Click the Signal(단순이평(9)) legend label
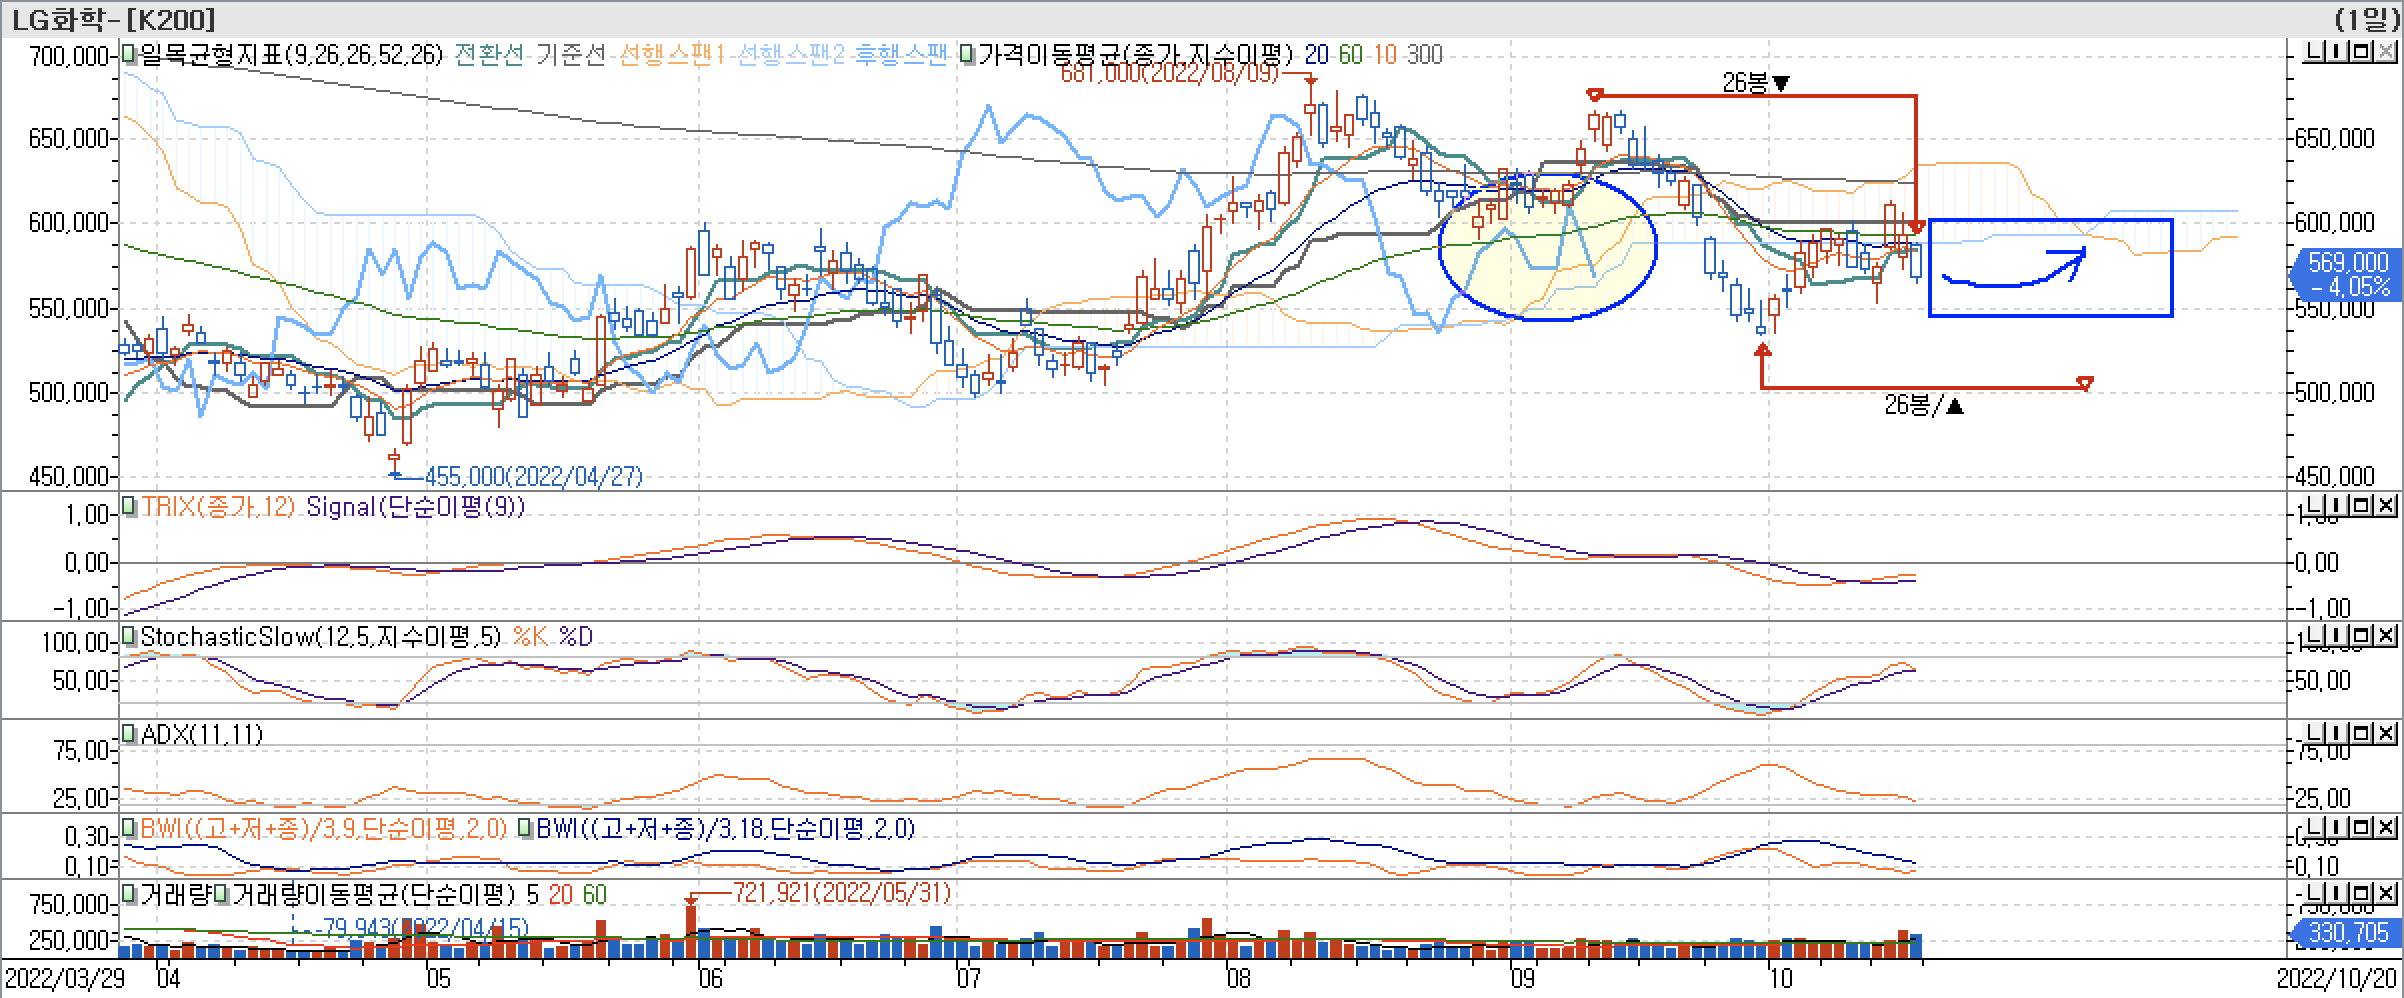 [415, 507]
